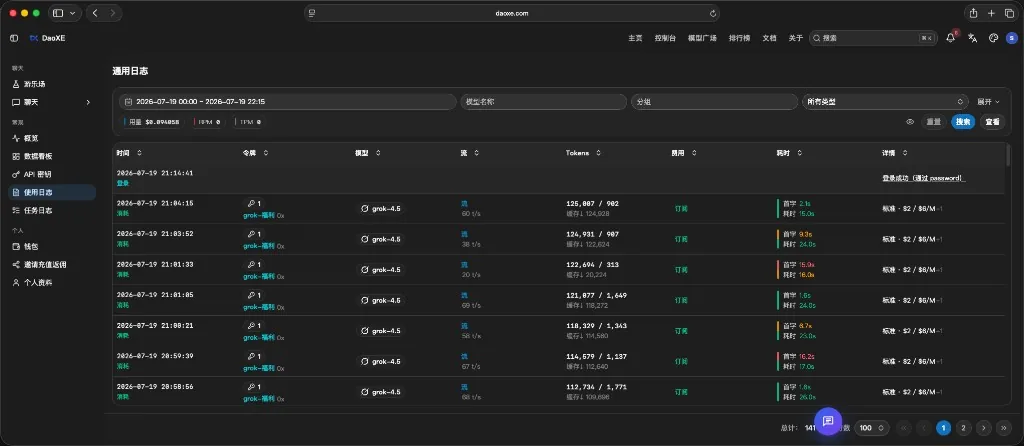The width and height of the screenshot is (1024, 446).
Task: Open 邀请充值返佣 page
Action: click(45, 264)
